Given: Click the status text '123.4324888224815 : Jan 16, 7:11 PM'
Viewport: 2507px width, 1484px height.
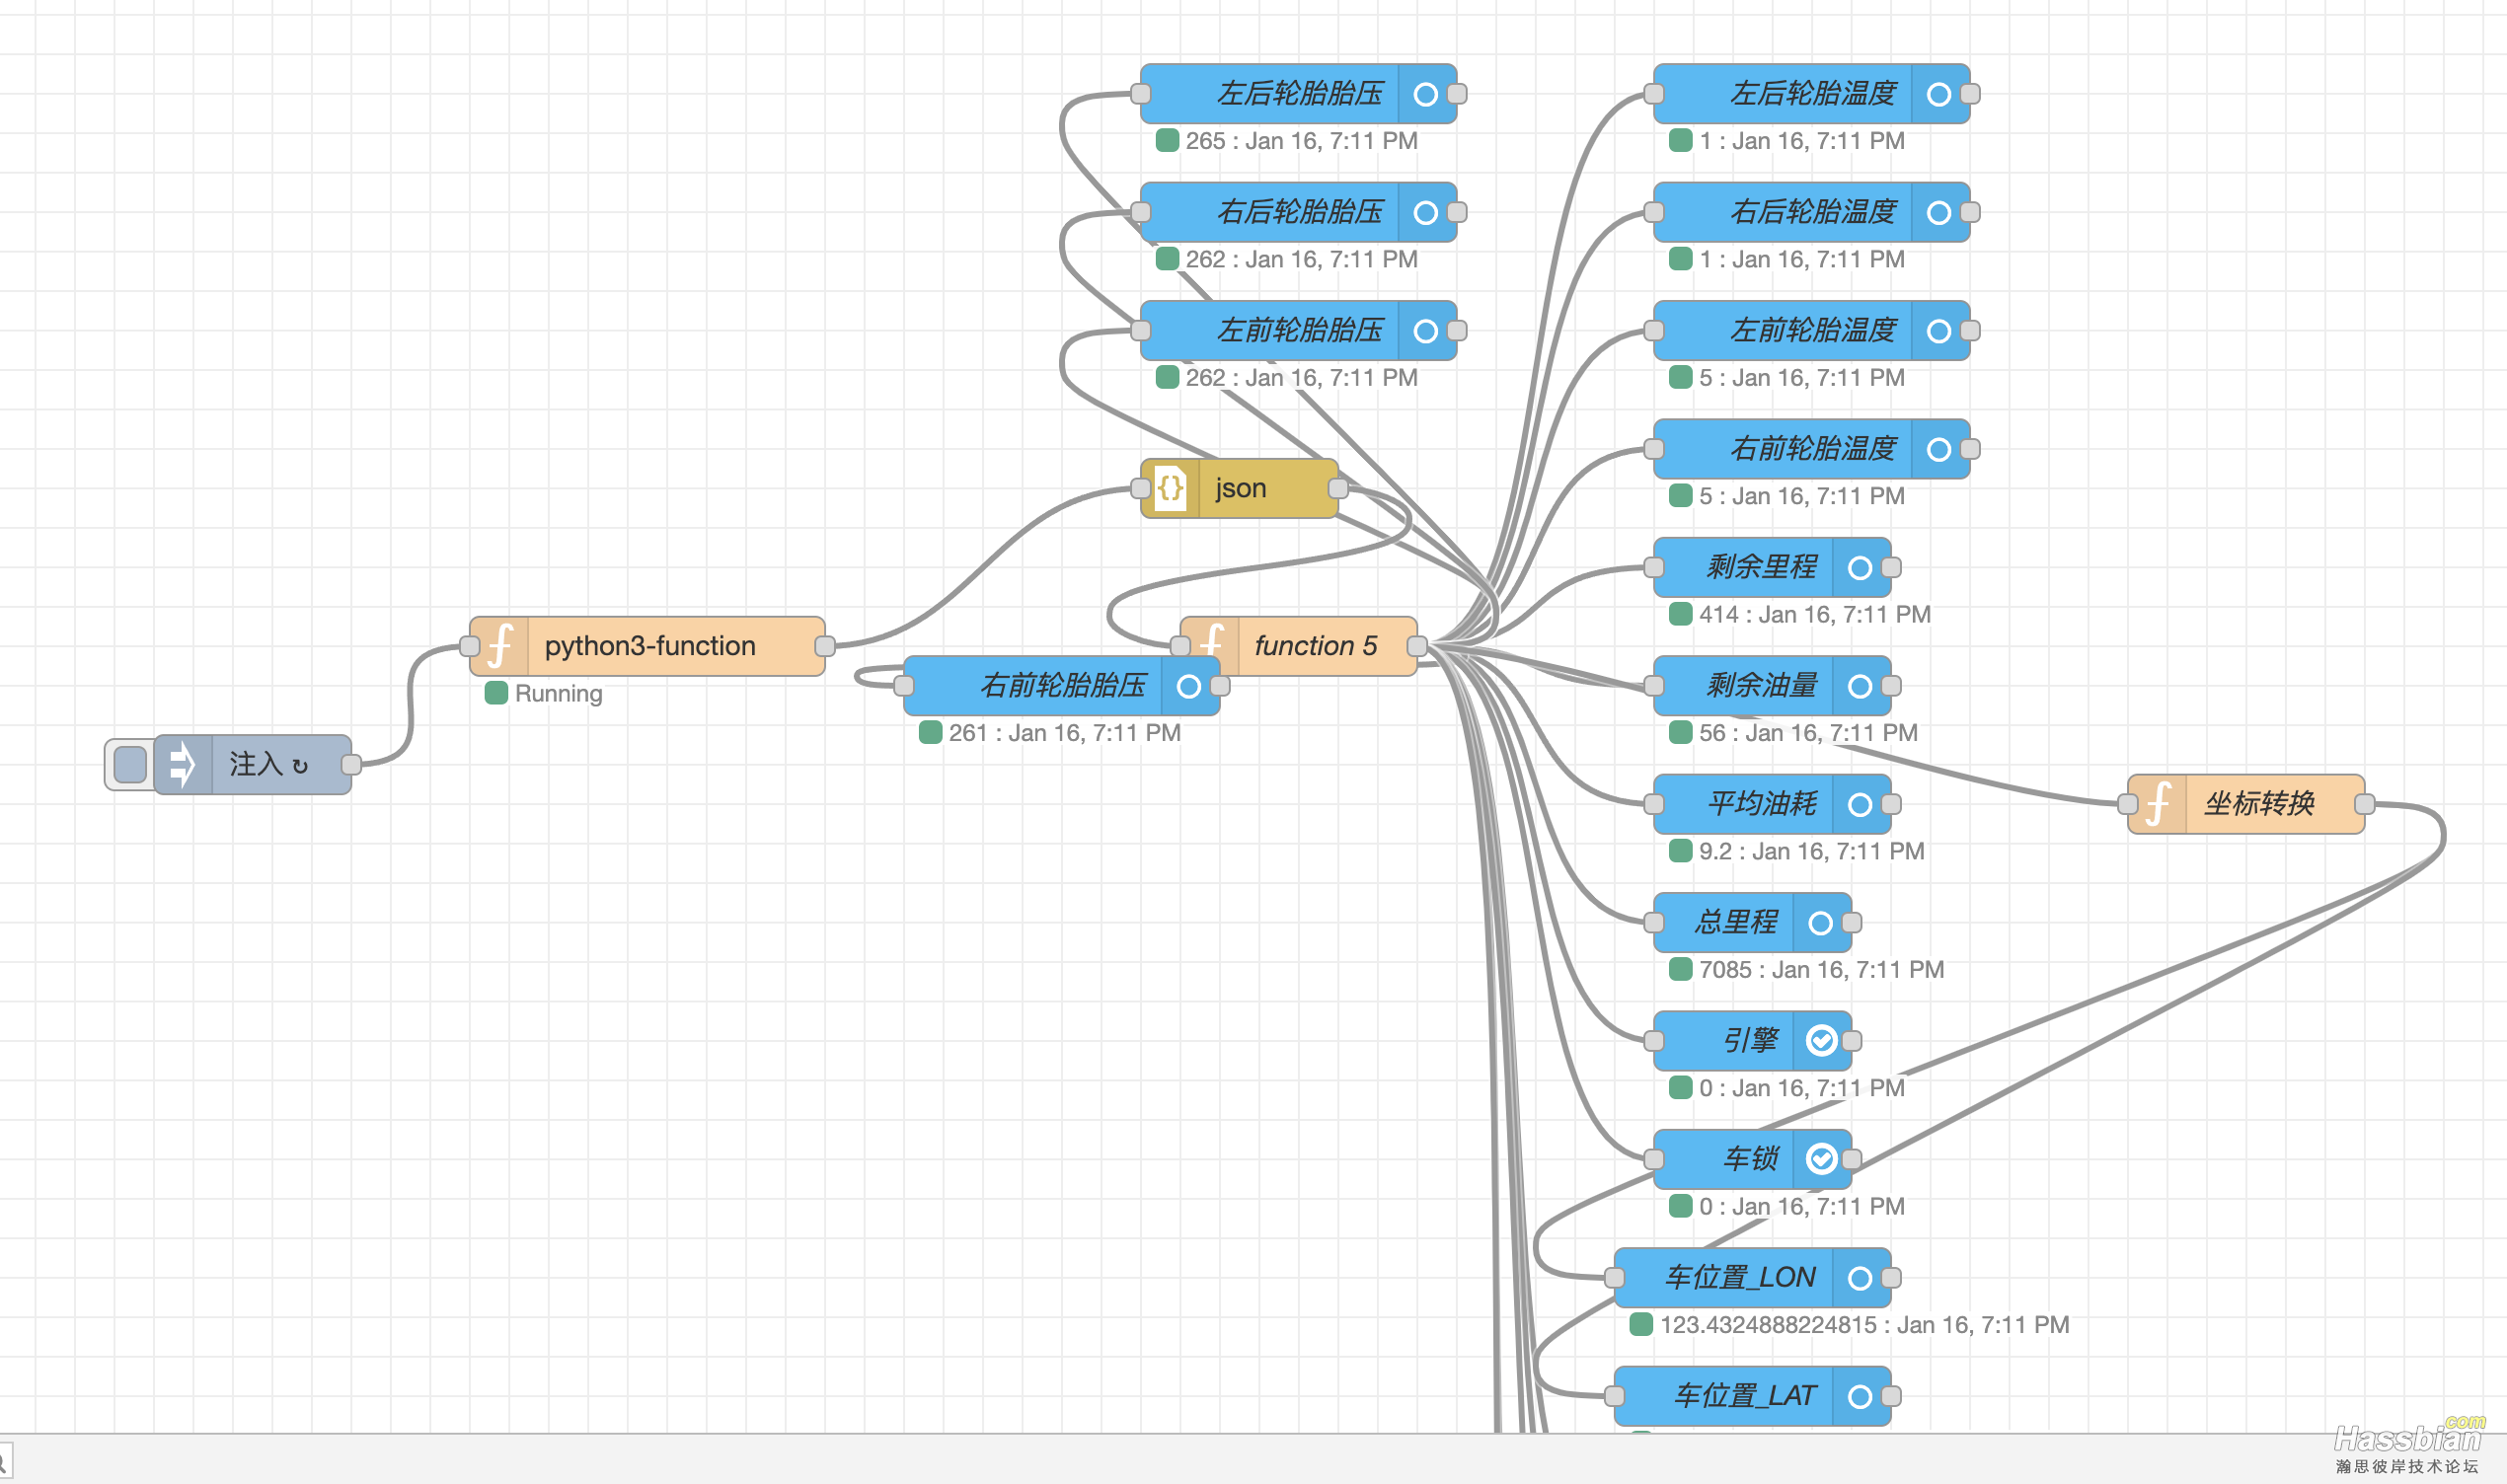Looking at the screenshot, I should 1864,1325.
